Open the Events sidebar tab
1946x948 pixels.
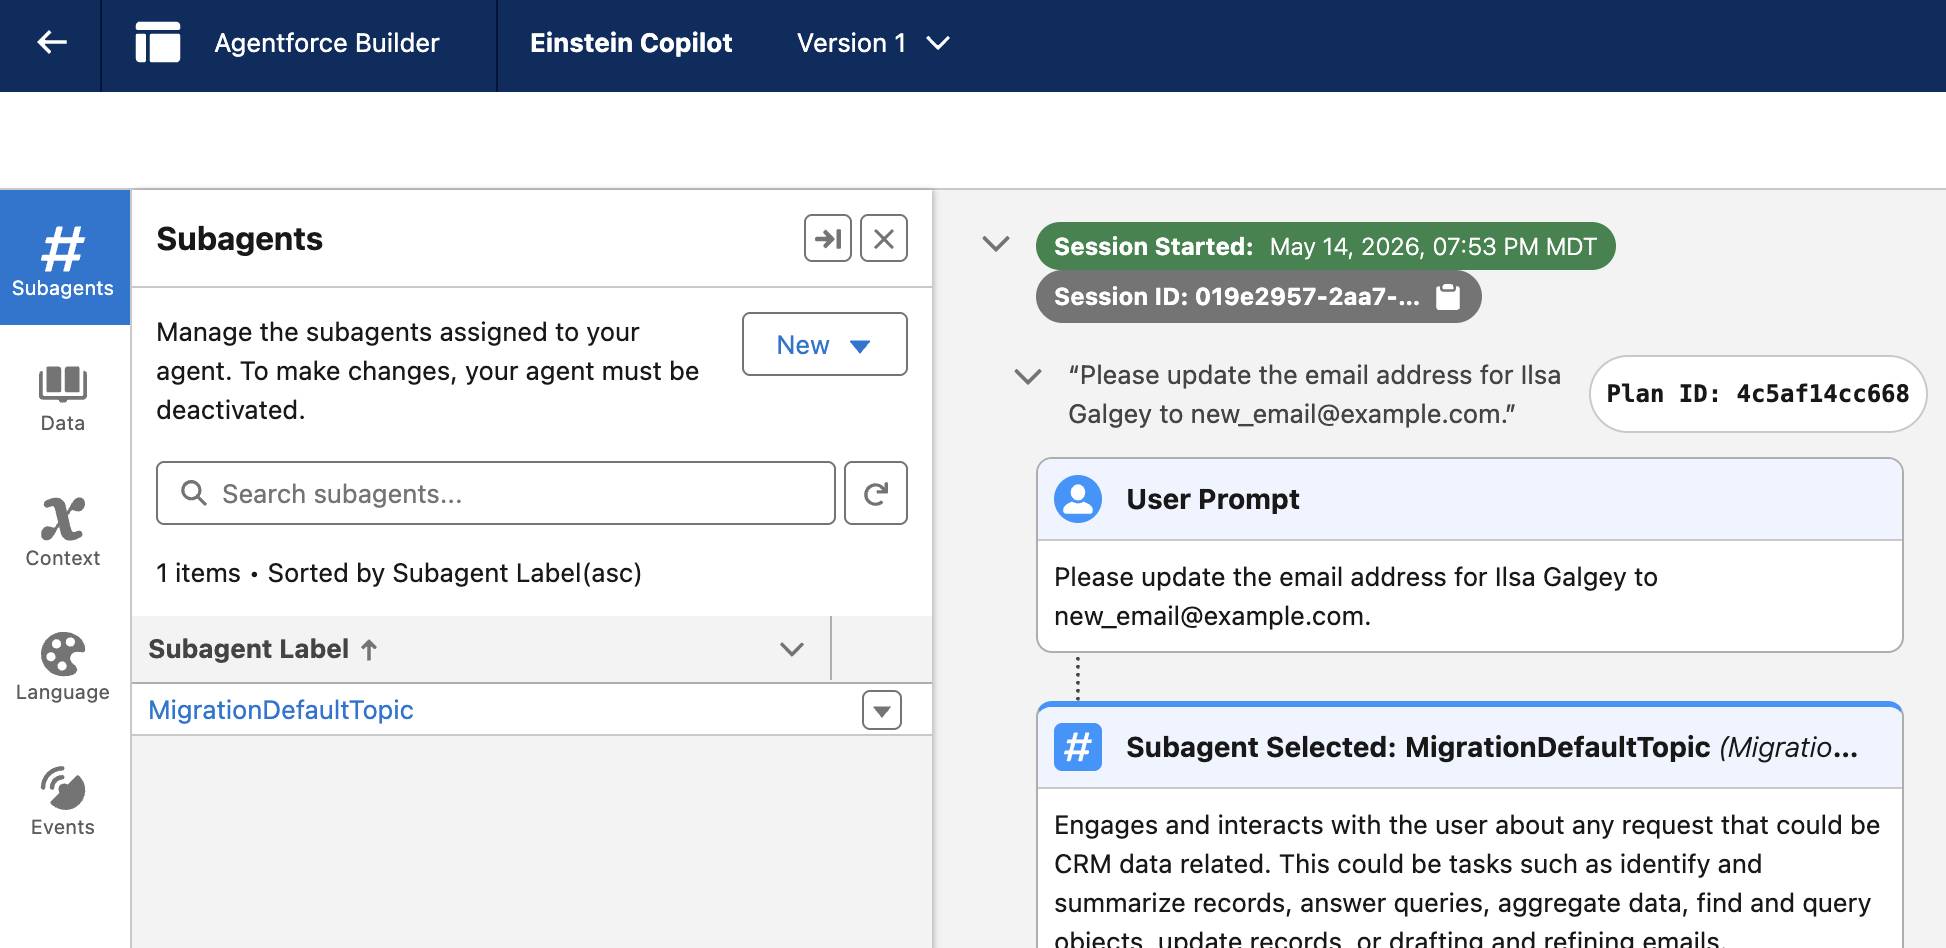63,801
